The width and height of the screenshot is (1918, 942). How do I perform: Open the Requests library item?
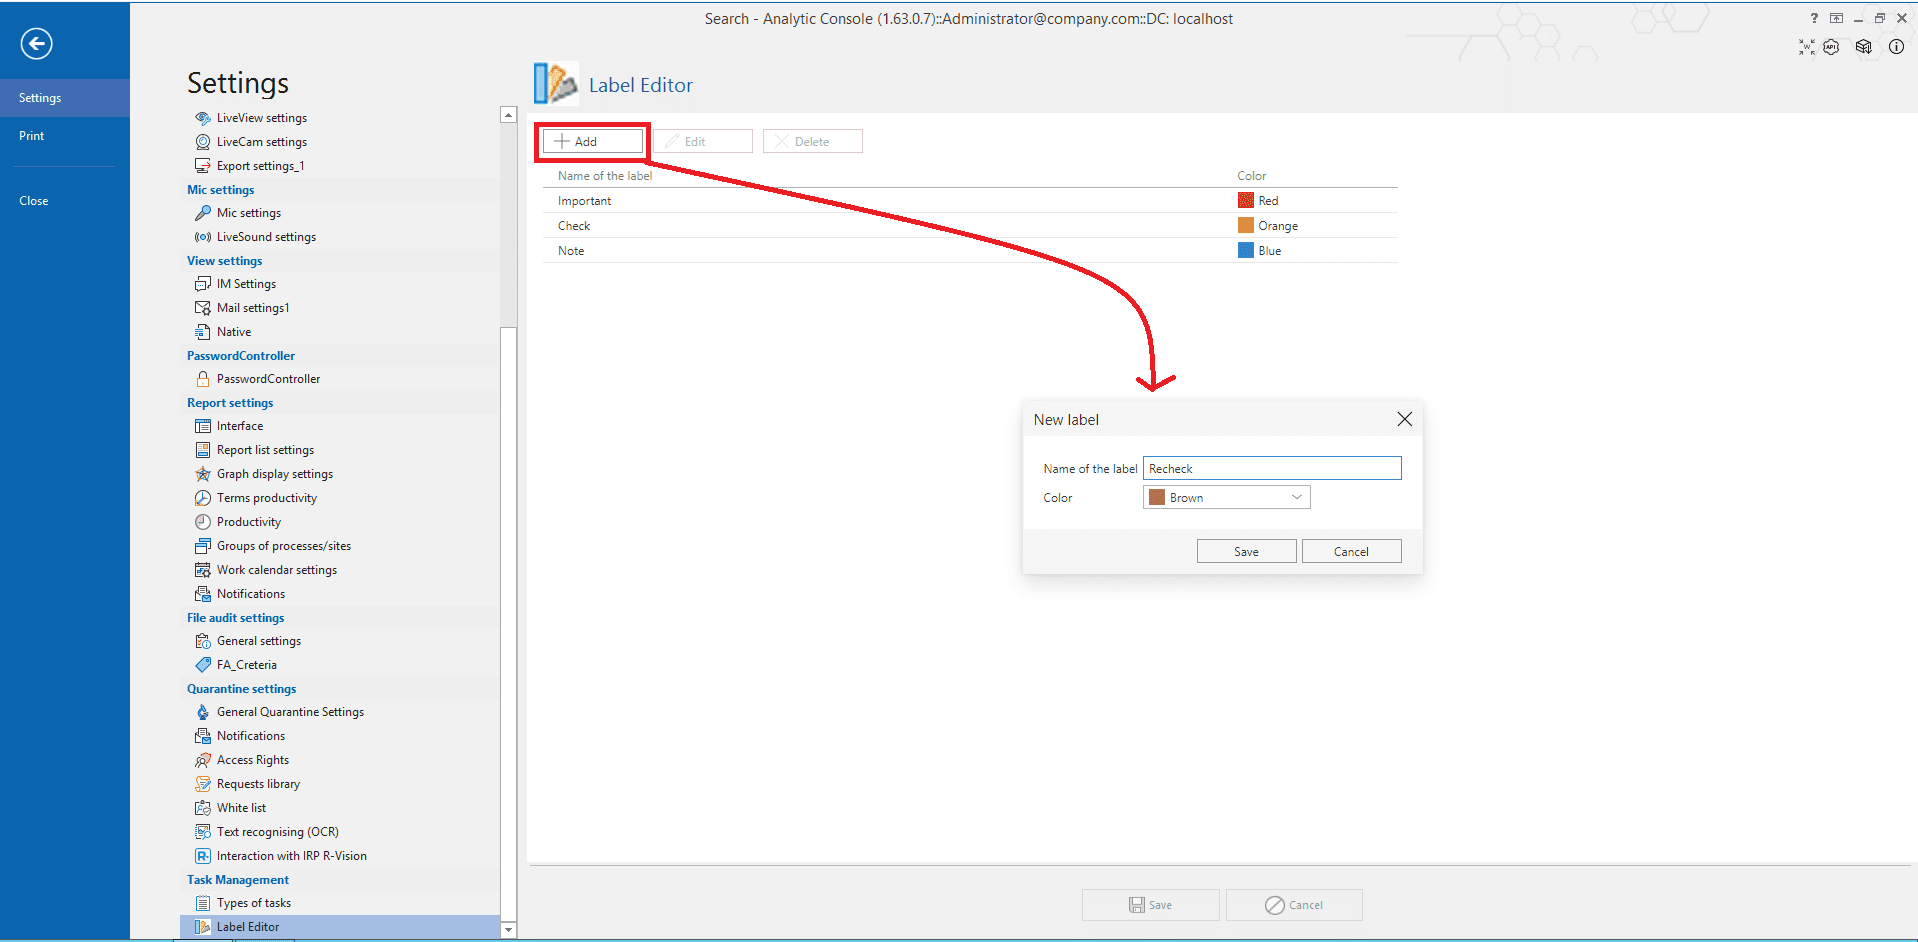258,784
